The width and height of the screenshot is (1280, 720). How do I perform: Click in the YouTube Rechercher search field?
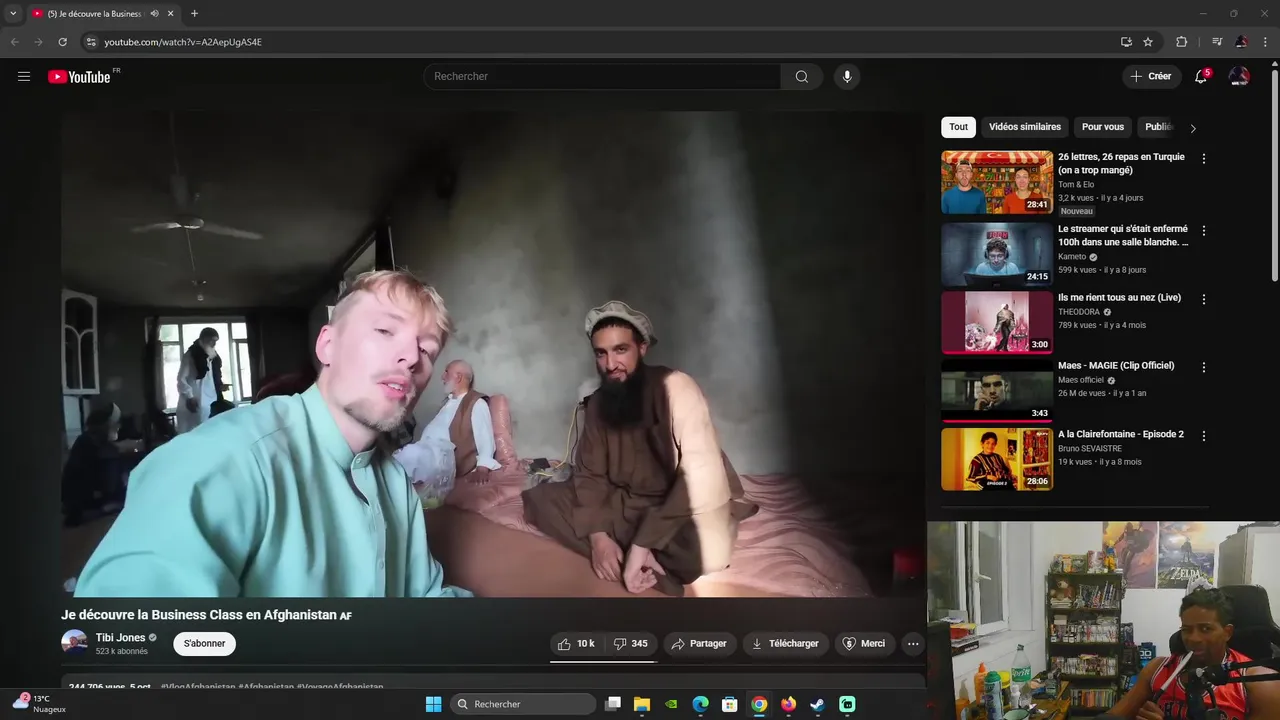pyautogui.click(x=602, y=76)
